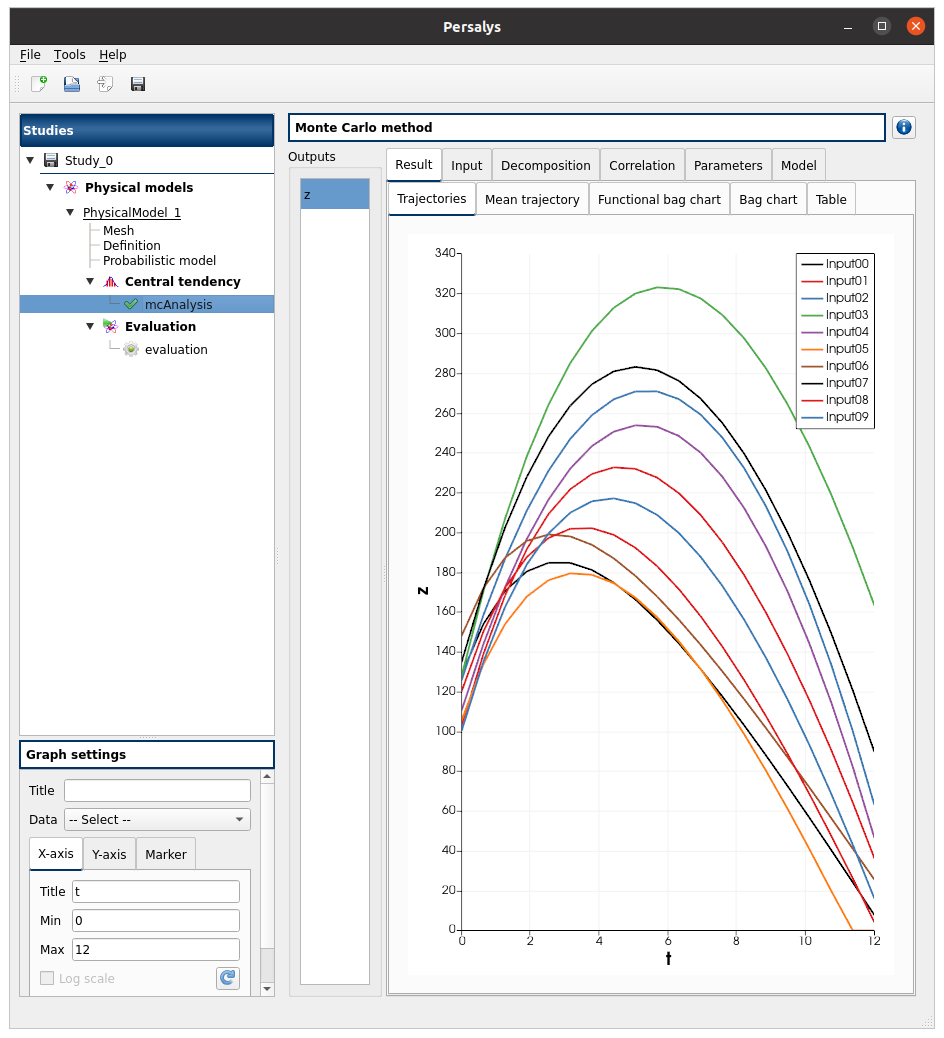This screenshot has width=944, height=1038.
Task: Click the Open study toolbar icon
Action: click(72, 84)
